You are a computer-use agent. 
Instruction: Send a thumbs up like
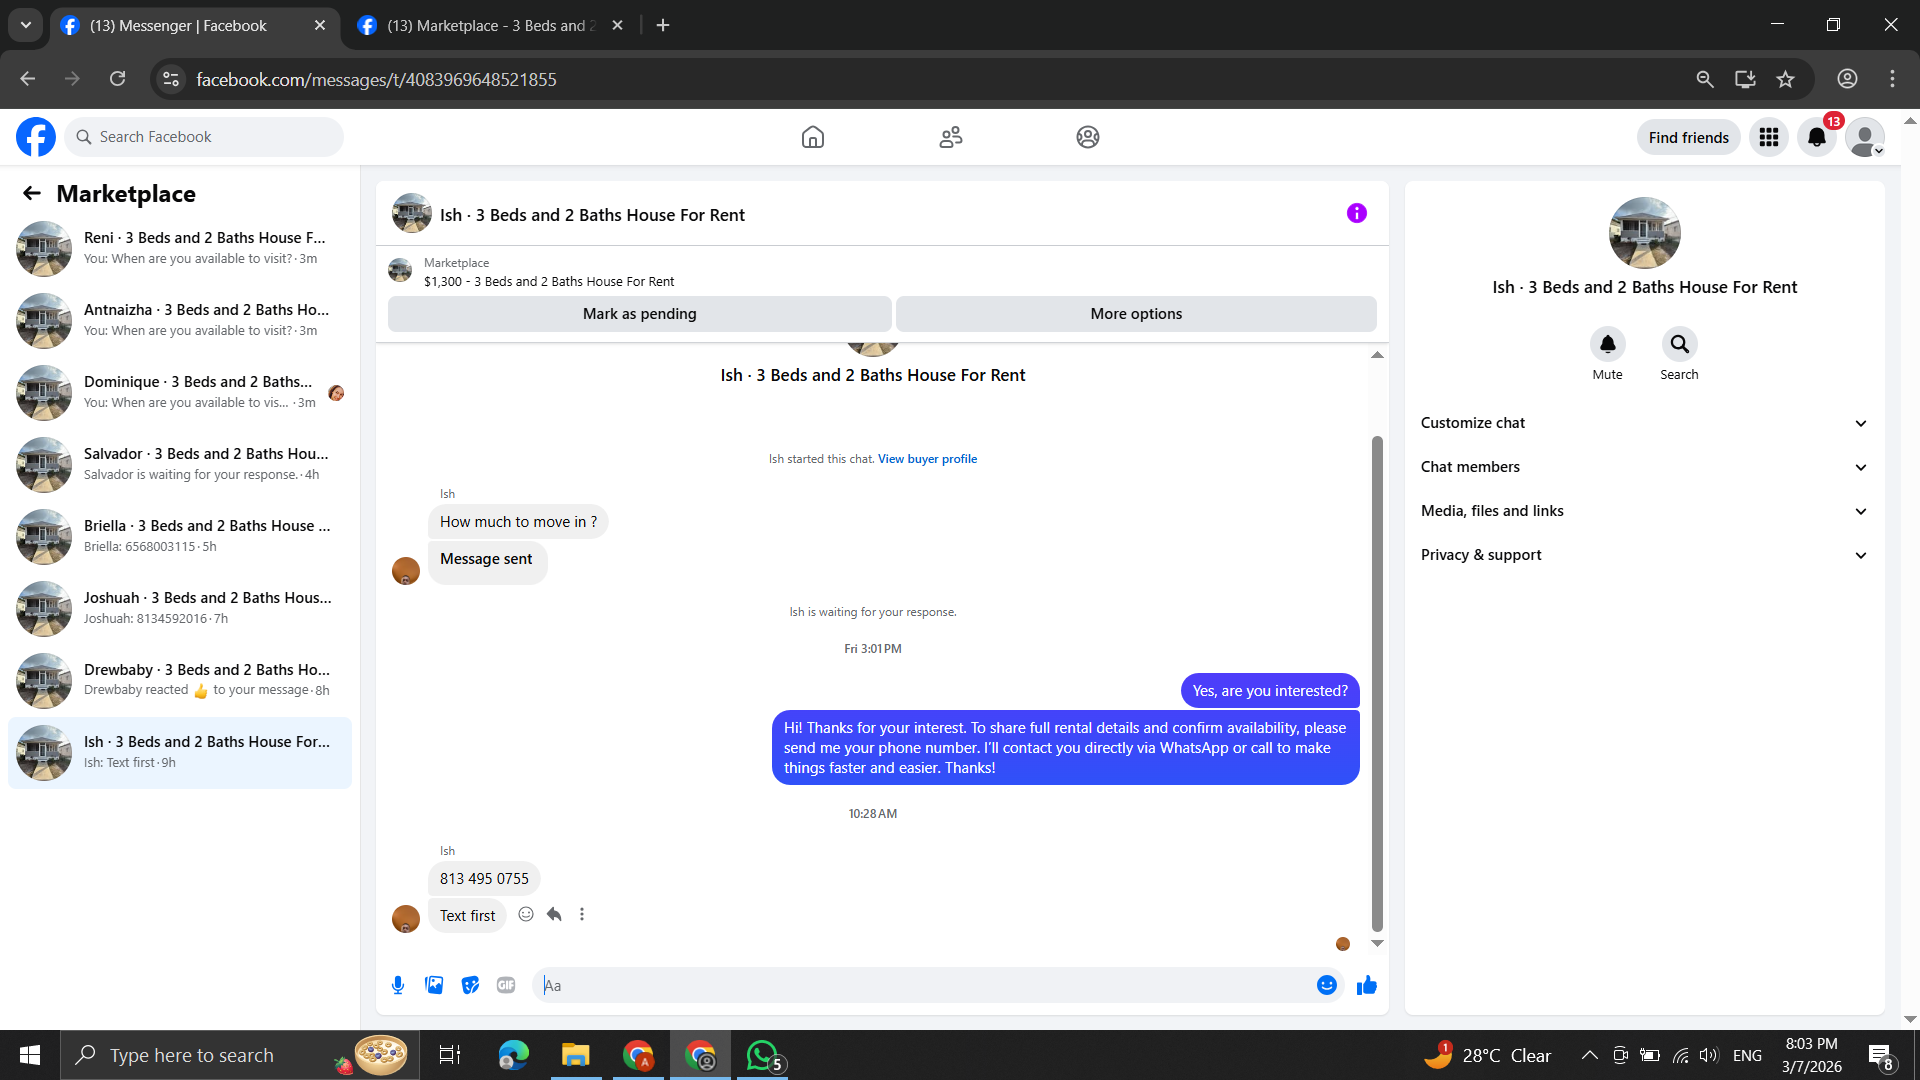[x=1367, y=985]
